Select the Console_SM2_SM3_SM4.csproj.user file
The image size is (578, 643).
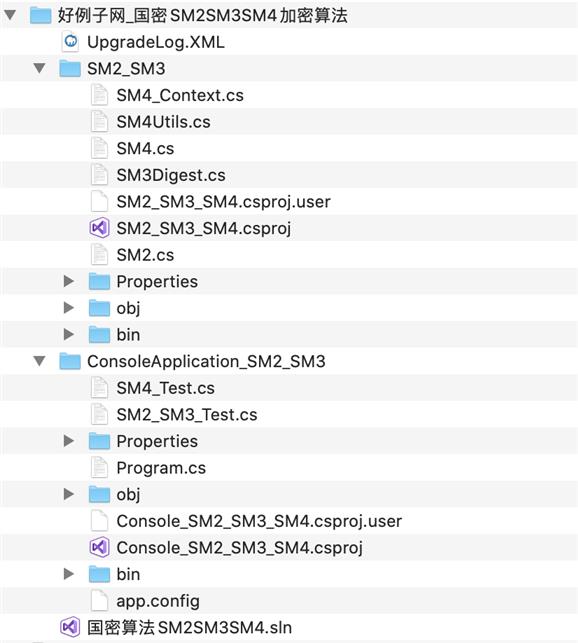(x=289, y=521)
